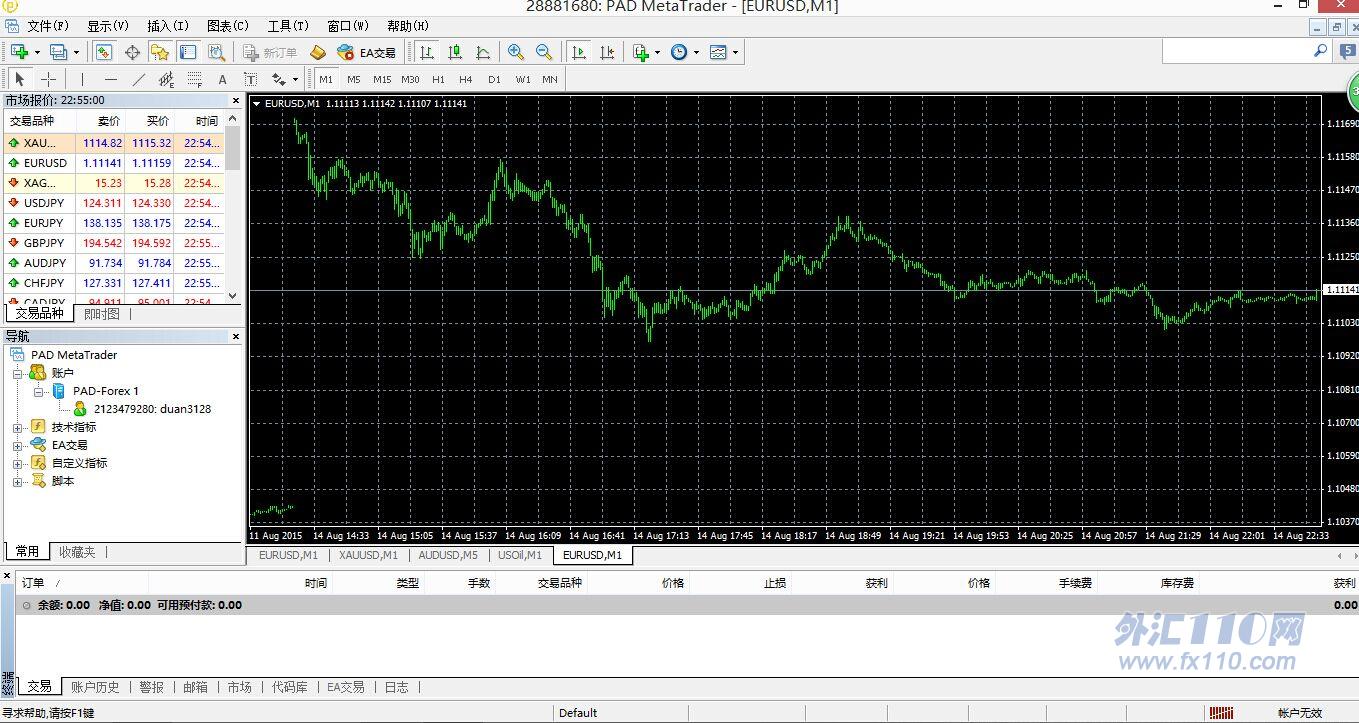Expand the 脚本 tree node
This screenshot has width=1359, height=723.
pyautogui.click(x=17, y=481)
